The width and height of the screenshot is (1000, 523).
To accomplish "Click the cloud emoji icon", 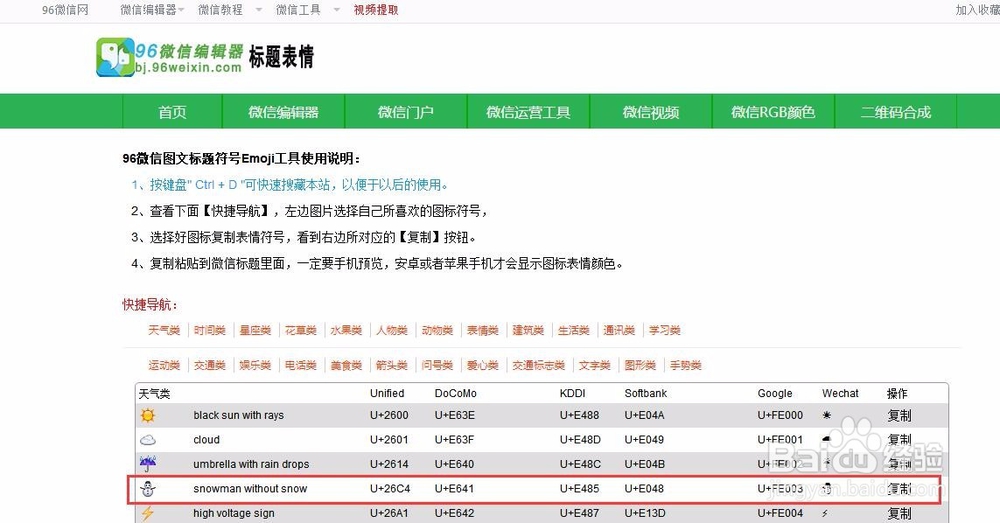I will (x=148, y=440).
